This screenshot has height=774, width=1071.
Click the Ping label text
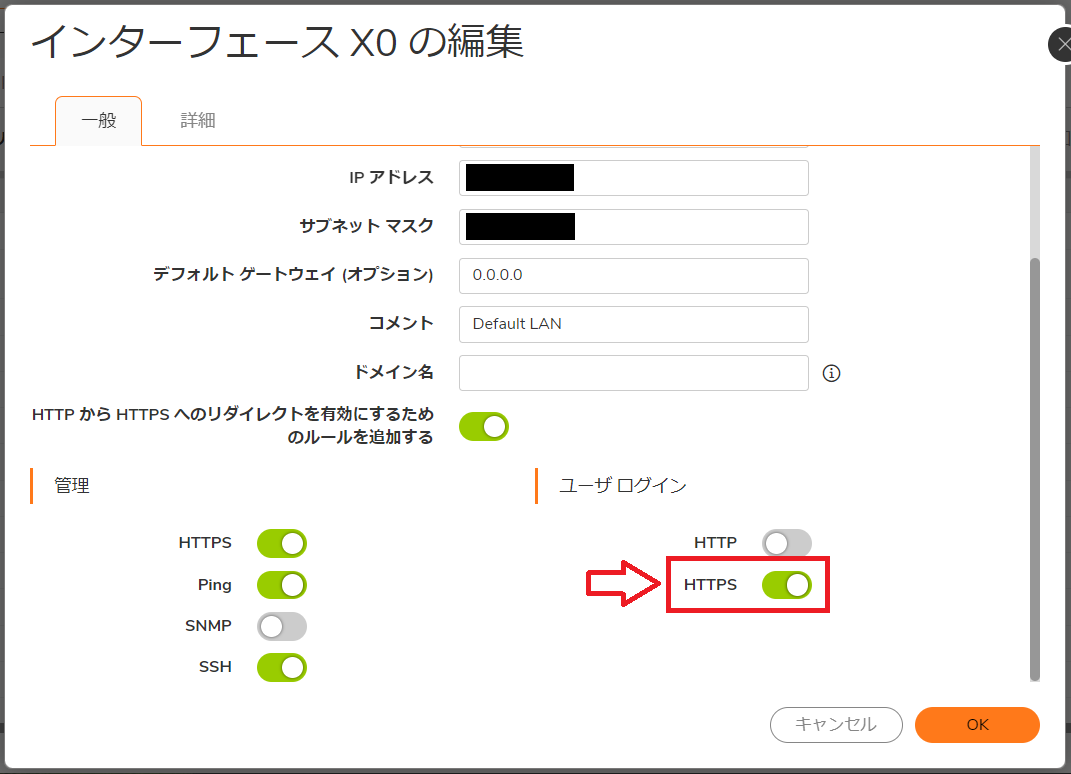coord(214,585)
